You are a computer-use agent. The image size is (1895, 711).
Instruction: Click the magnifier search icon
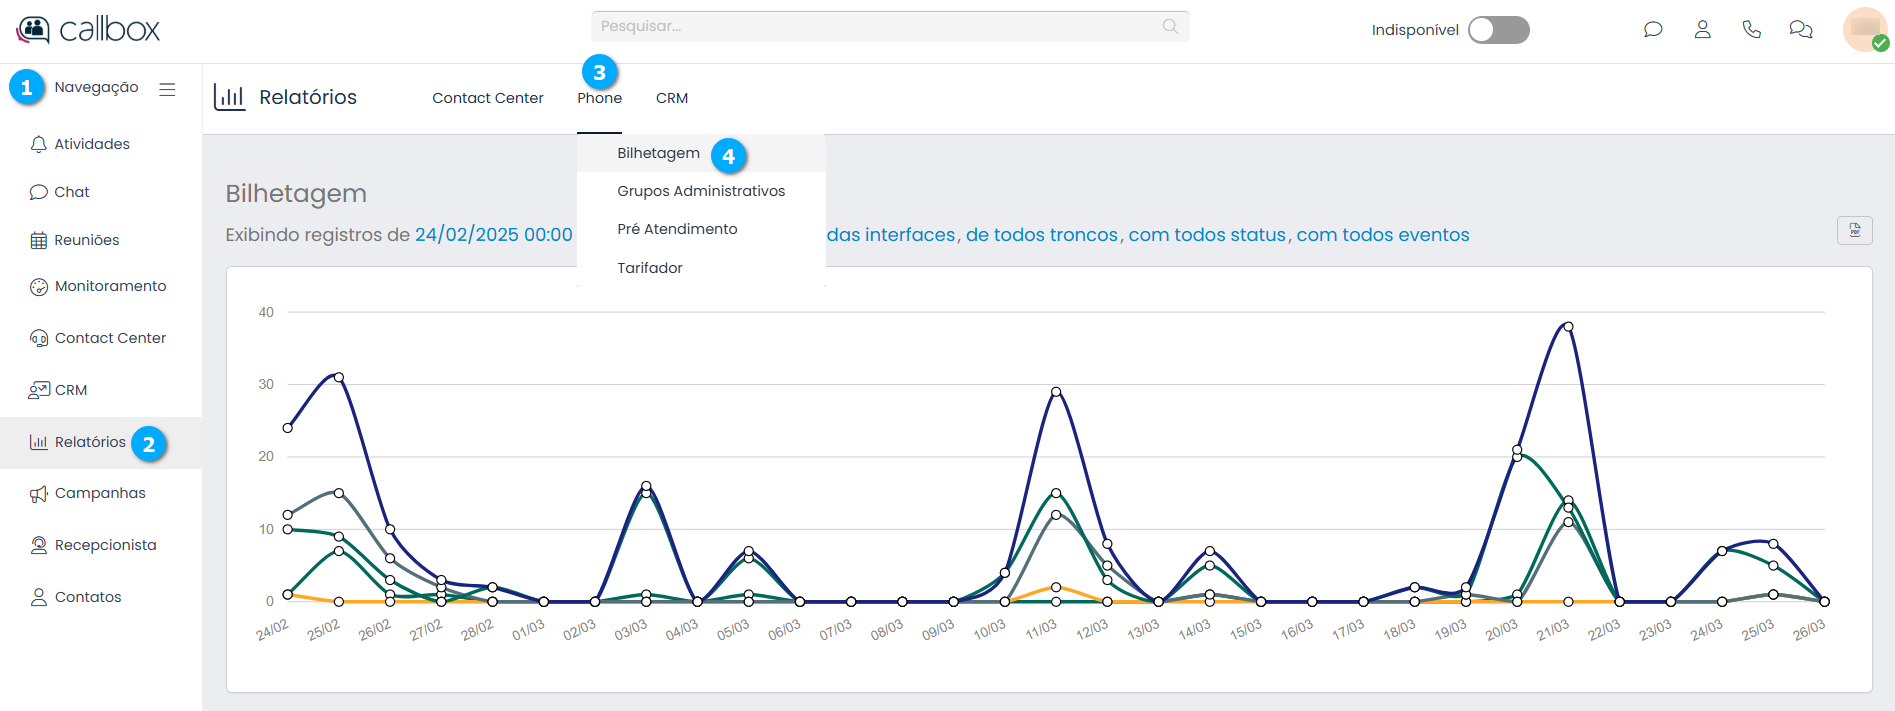(x=1170, y=27)
